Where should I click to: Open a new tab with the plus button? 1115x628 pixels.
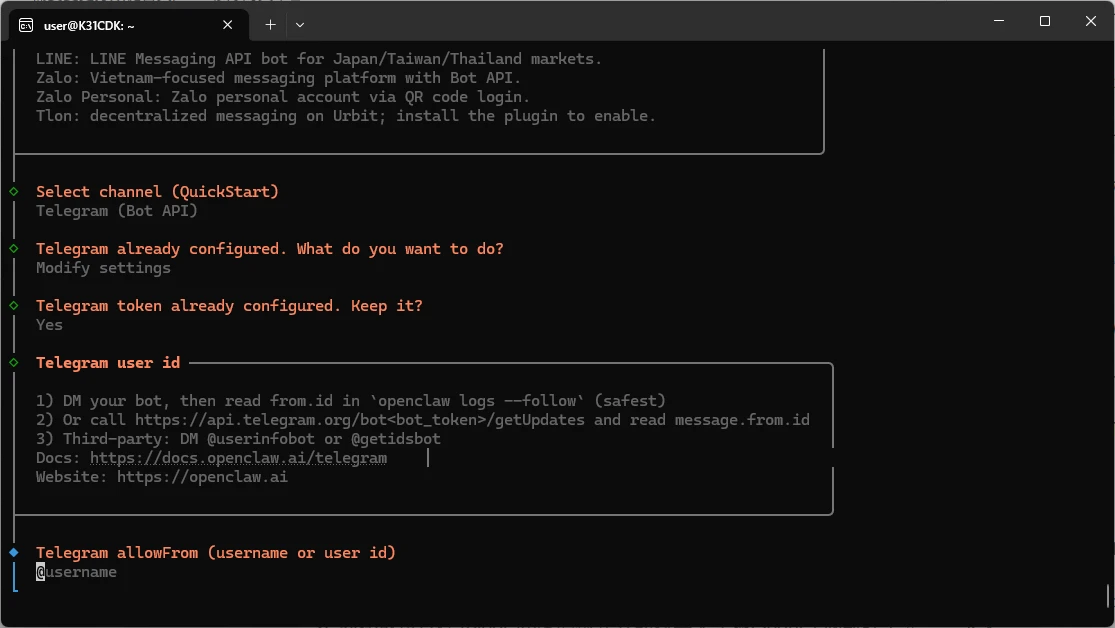[x=270, y=24]
